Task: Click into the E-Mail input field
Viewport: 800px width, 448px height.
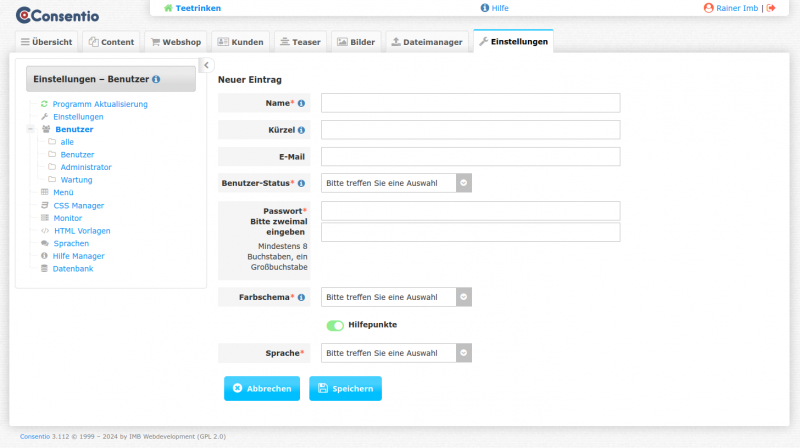Action: 470,157
